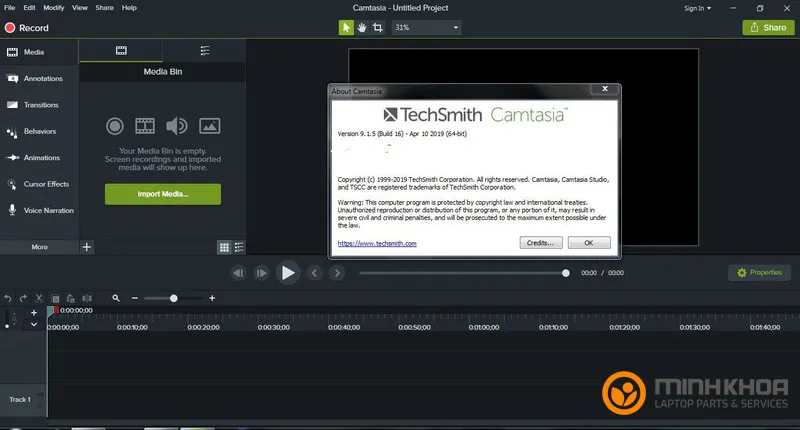Click the timeline zoom slider handle
Image resolution: width=800 pixels, height=430 pixels.
tap(174, 298)
